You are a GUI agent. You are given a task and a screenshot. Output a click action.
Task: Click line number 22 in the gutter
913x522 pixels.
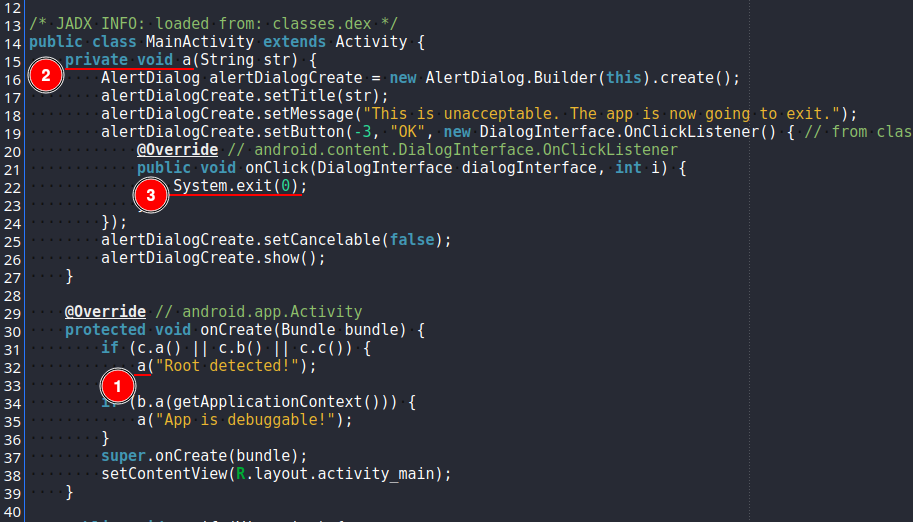(12, 186)
